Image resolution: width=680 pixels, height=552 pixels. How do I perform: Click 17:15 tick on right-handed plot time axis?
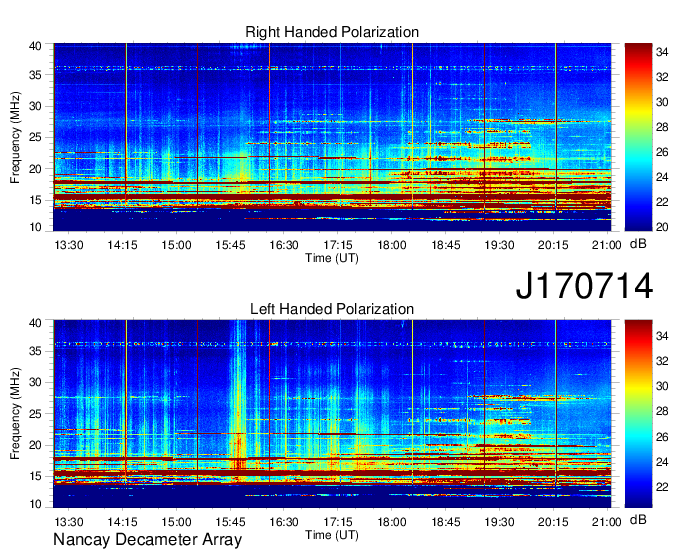click(338, 245)
